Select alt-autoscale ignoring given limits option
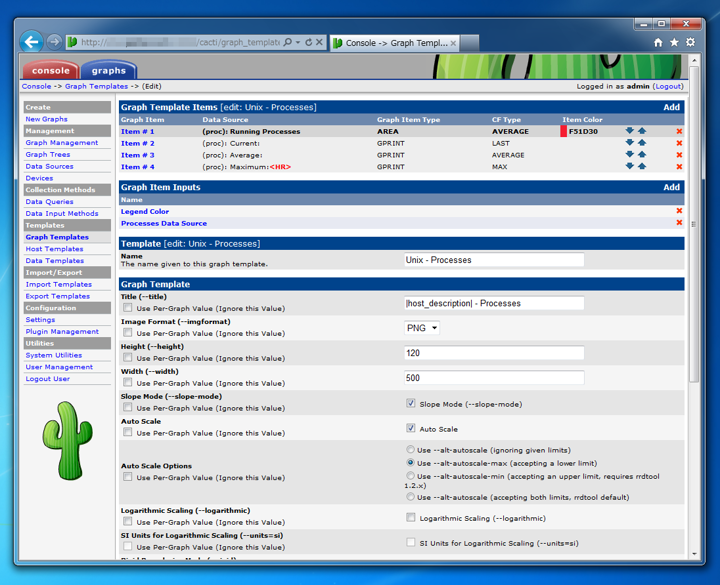Screen dimensions: 720x585 [411, 450]
